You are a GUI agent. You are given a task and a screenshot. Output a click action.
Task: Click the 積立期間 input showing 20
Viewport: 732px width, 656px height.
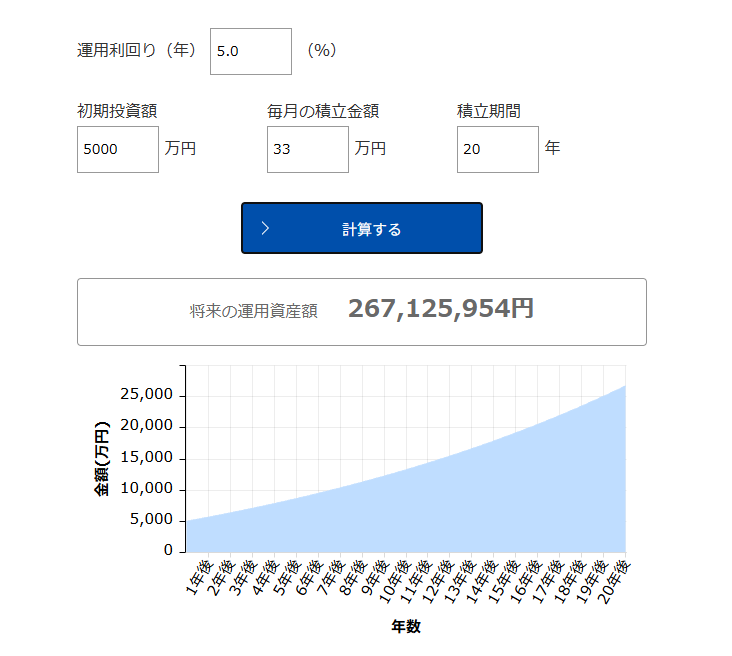click(x=497, y=149)
